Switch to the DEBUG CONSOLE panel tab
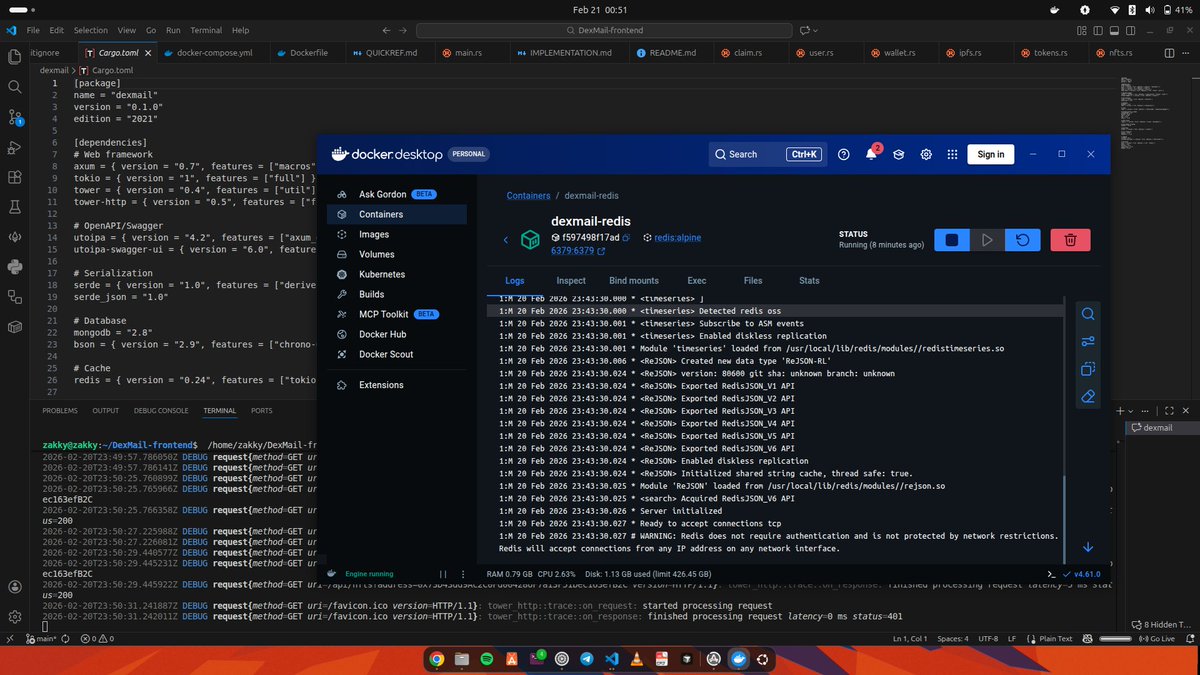 161,411
